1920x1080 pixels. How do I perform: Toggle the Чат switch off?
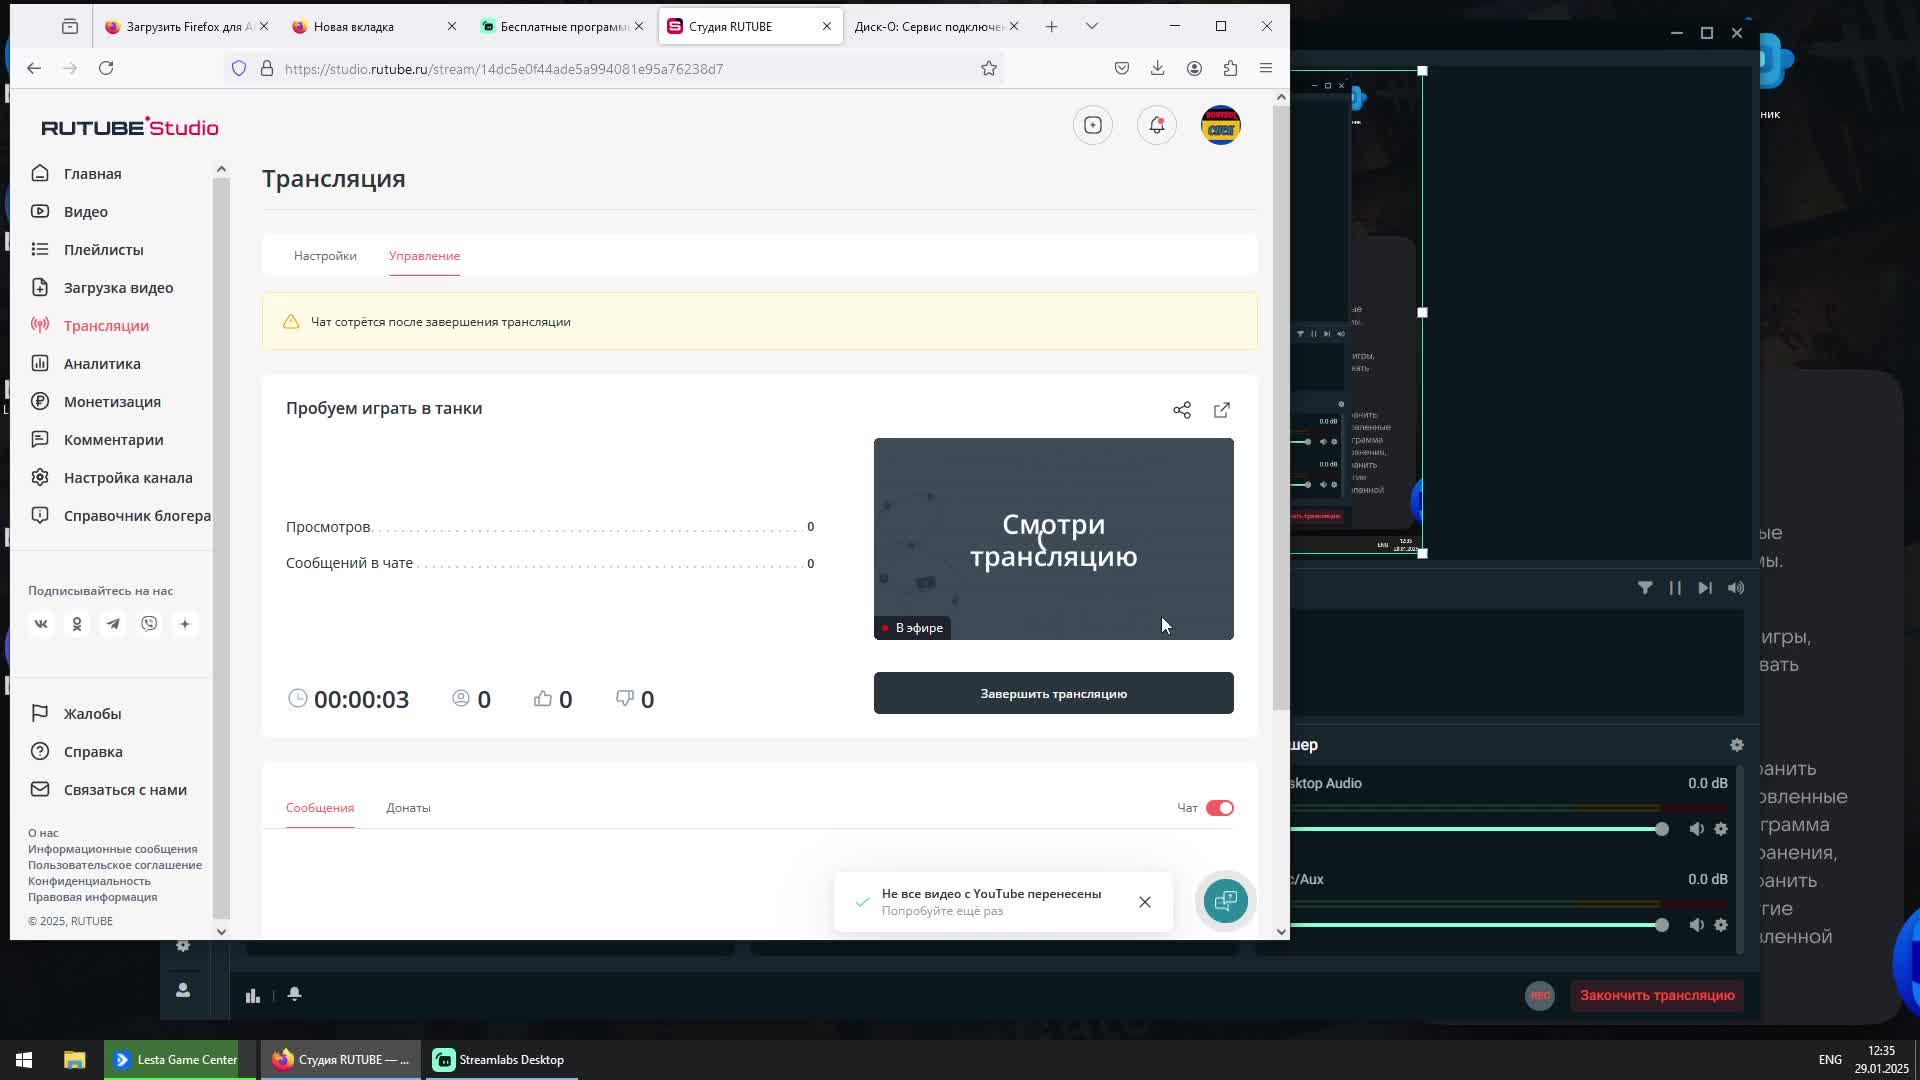1220,808
